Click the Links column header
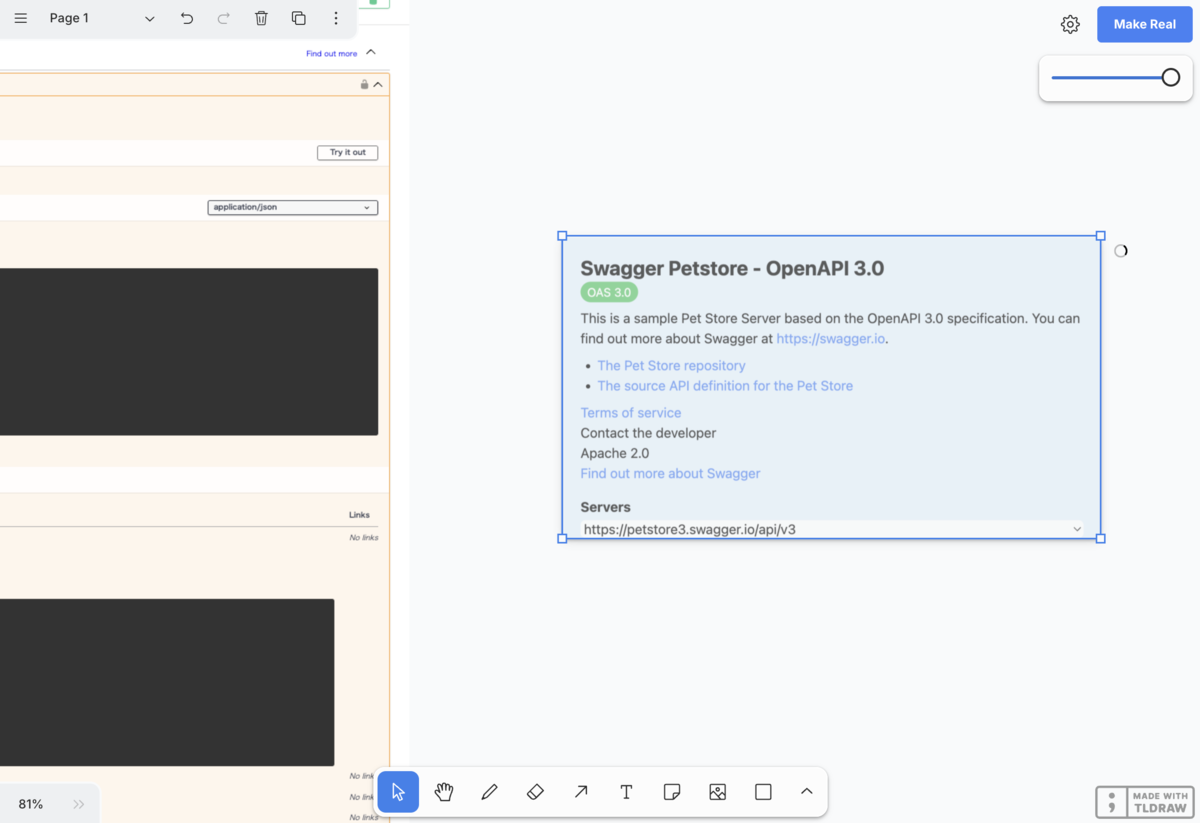The height and width of the screenshot is (823, 1200). [359, 515]
